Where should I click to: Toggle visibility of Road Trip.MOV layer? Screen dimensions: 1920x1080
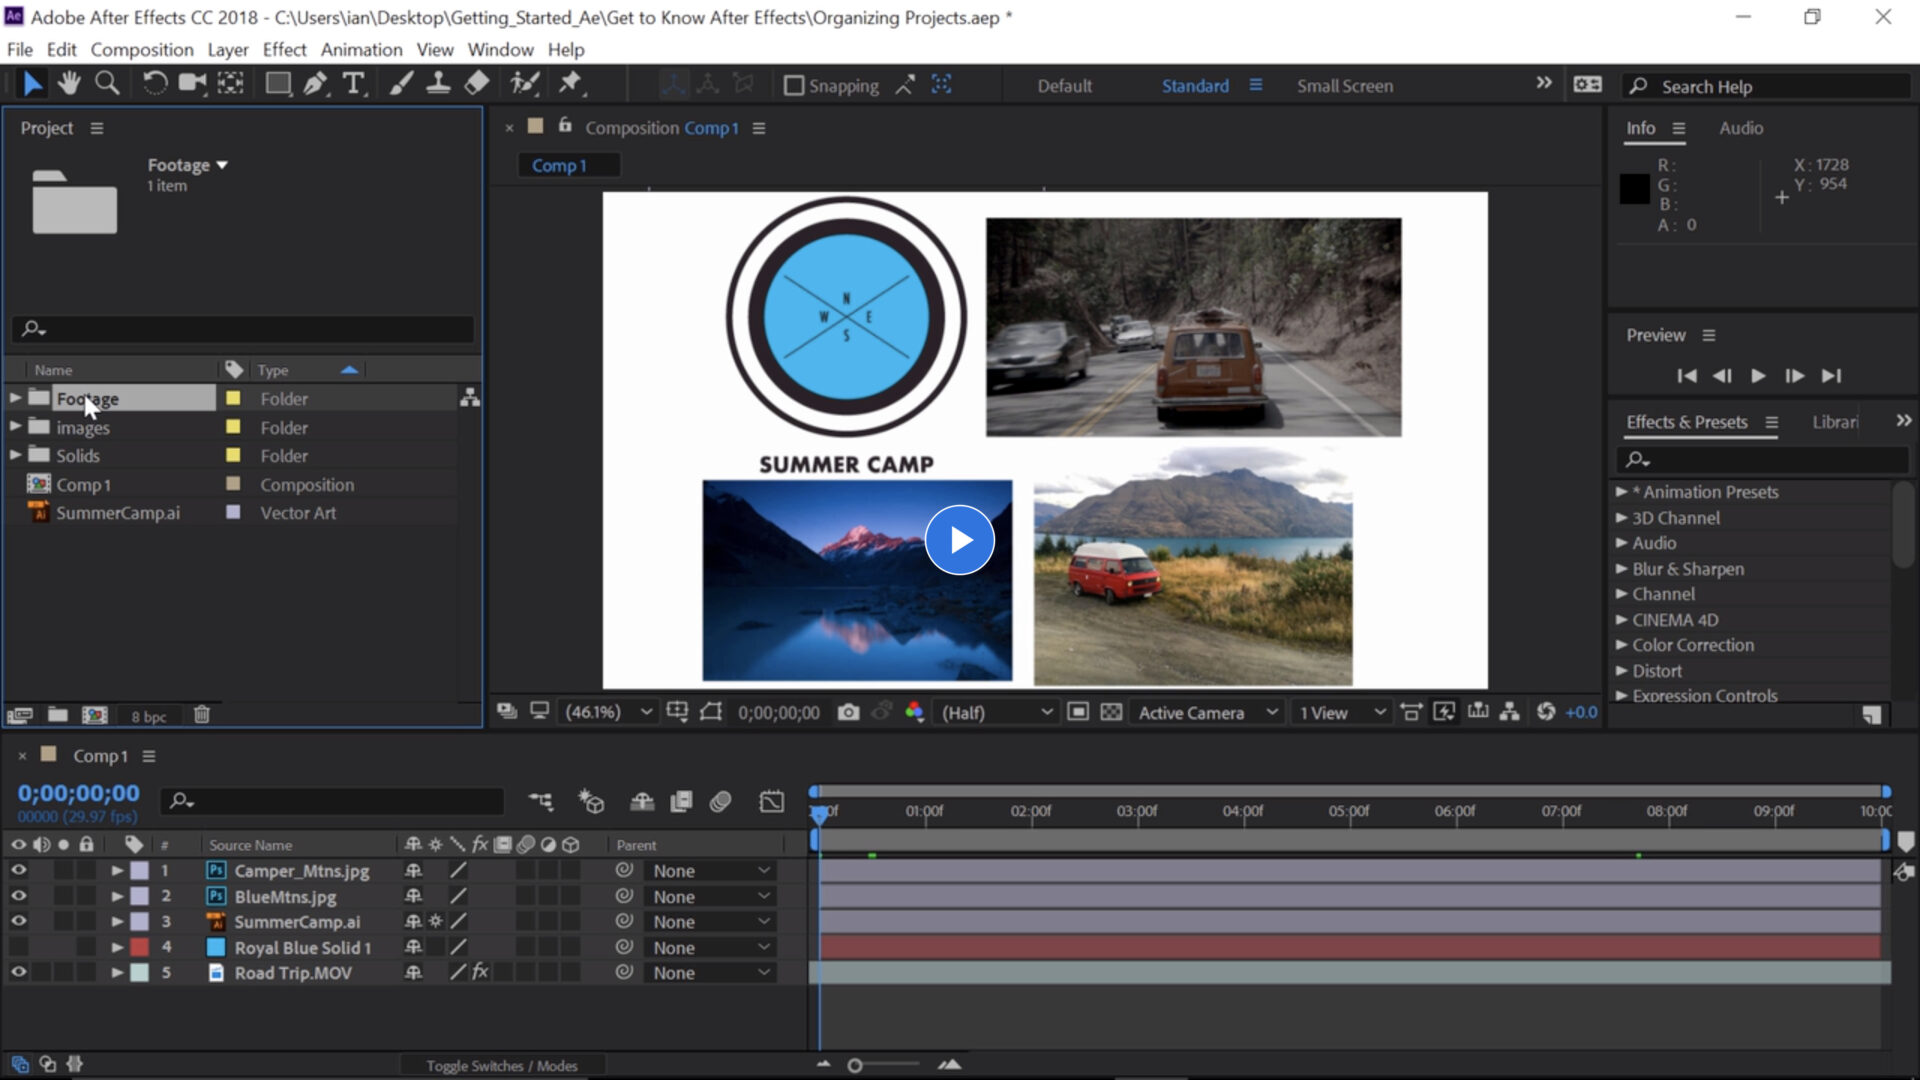coord(18,972)
